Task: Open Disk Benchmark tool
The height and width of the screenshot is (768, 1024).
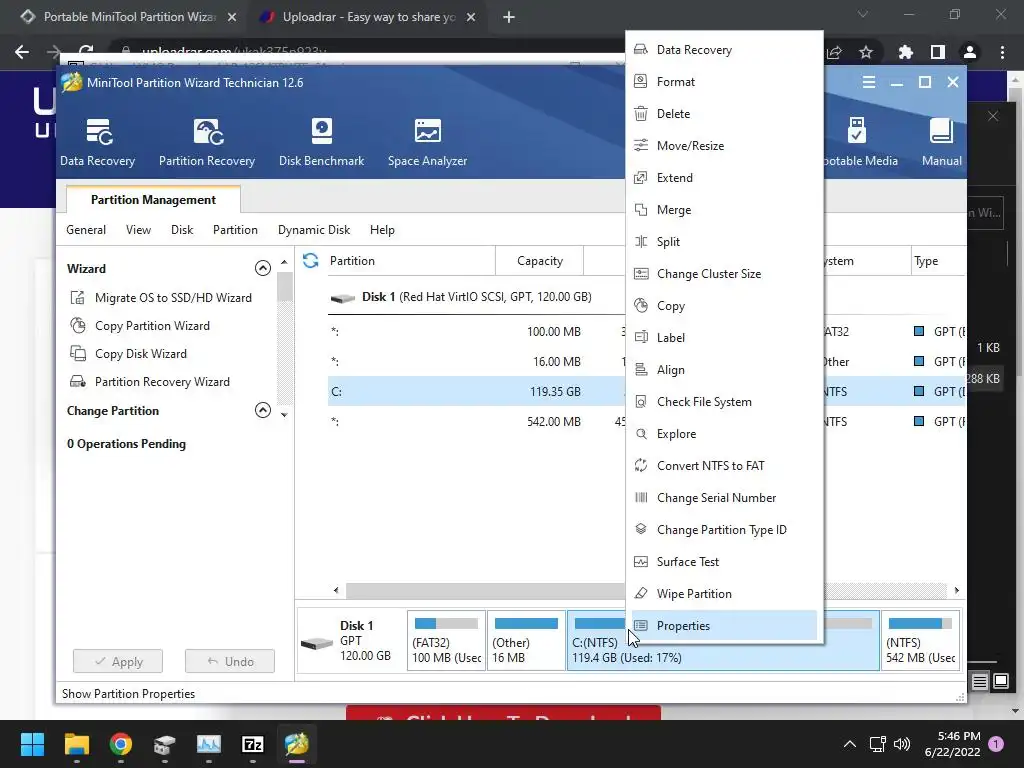Action: click(x=321, y=142)
